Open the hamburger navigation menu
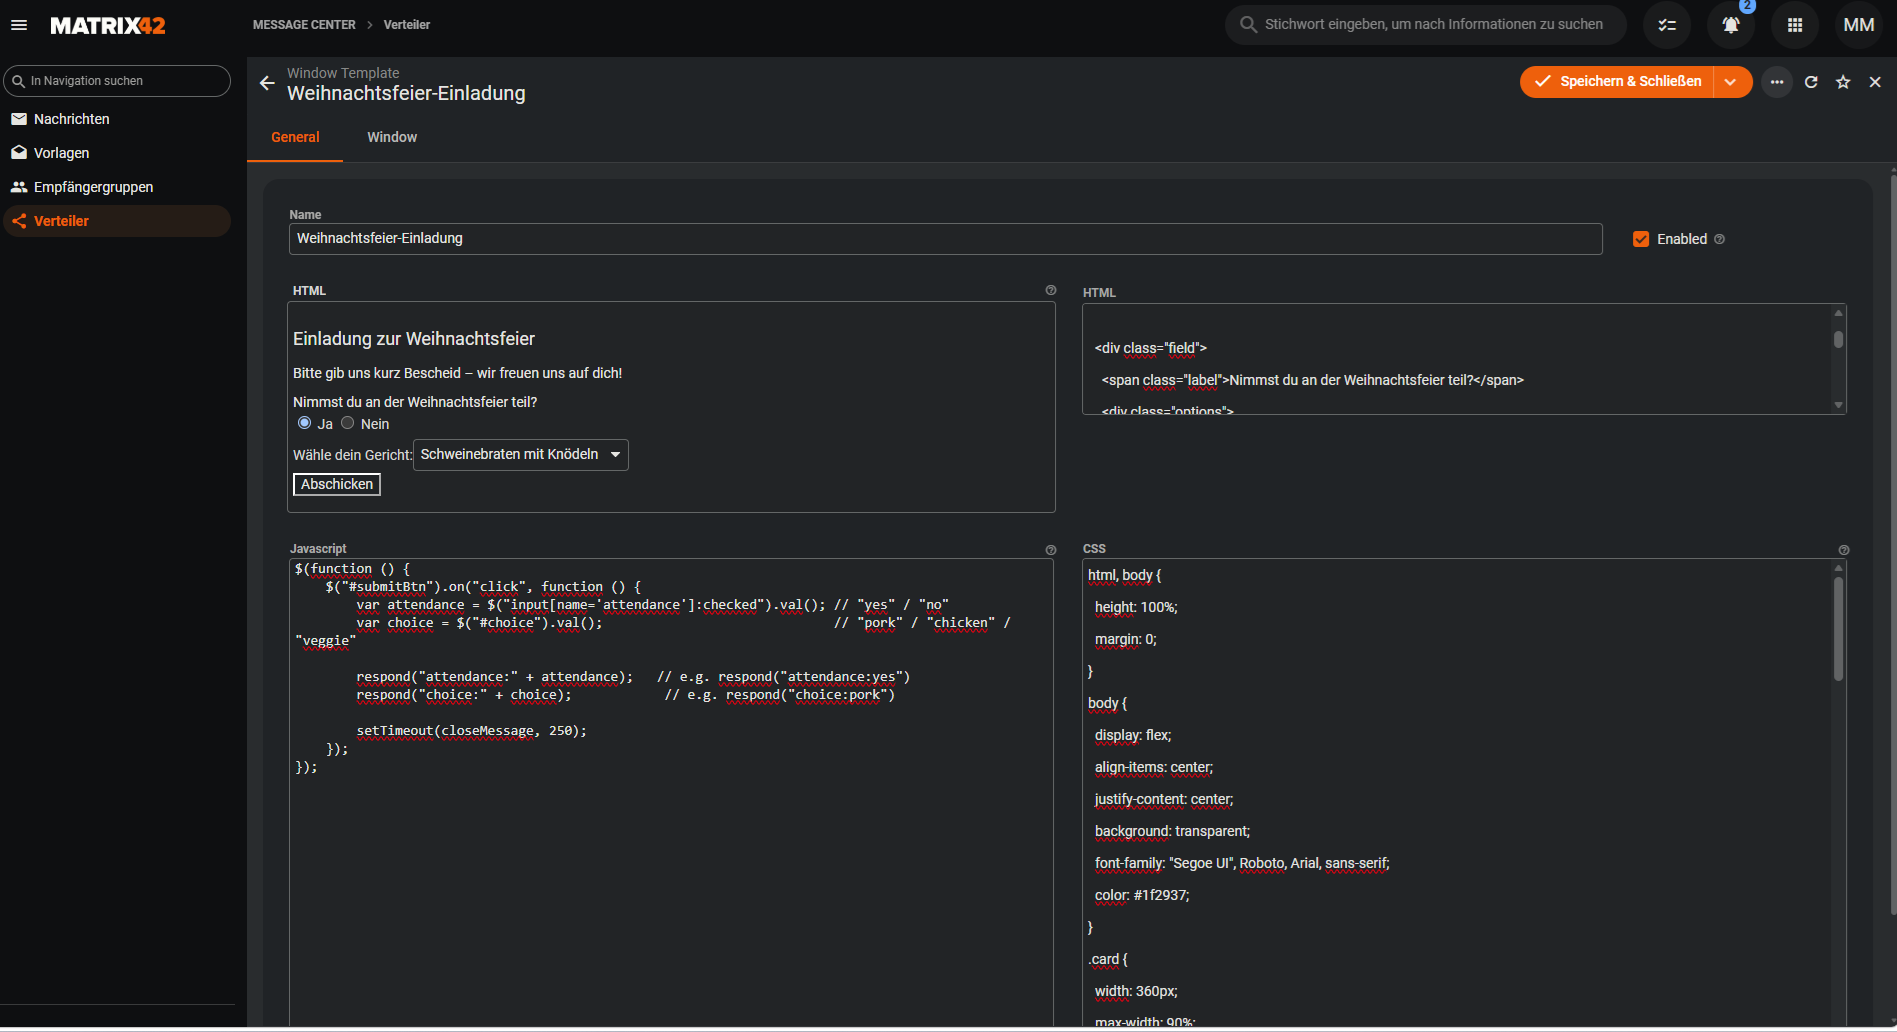 (x=19, y=25)
